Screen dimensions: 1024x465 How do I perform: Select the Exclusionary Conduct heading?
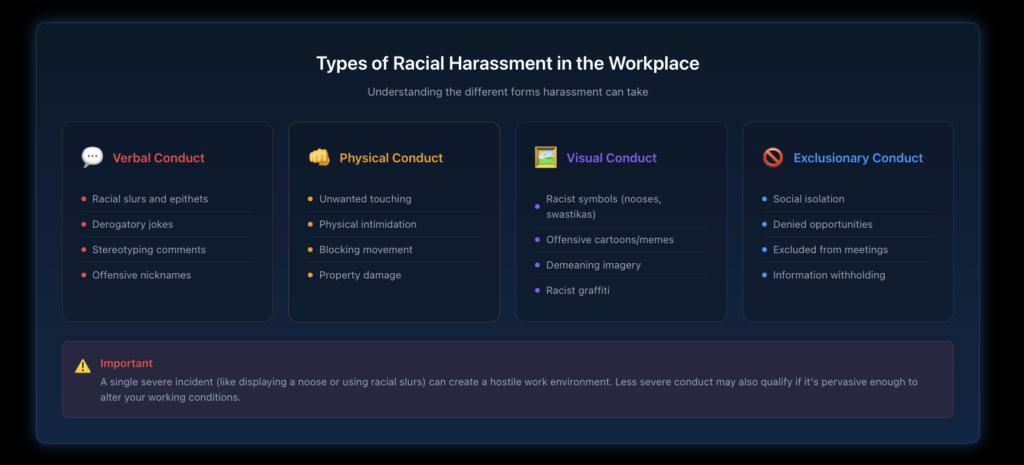(x=858, y=158)
